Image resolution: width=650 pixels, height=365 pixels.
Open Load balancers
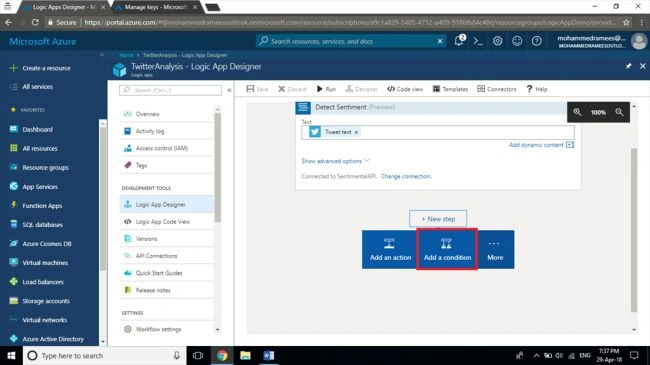pos(37,282)
